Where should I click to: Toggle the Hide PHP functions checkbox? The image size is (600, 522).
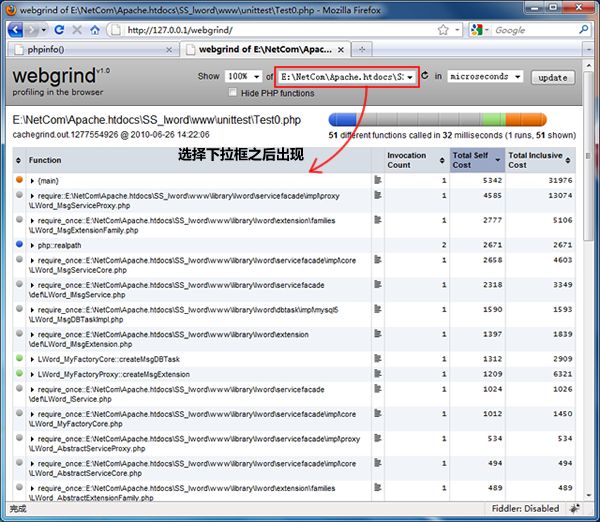pos(232,92)
